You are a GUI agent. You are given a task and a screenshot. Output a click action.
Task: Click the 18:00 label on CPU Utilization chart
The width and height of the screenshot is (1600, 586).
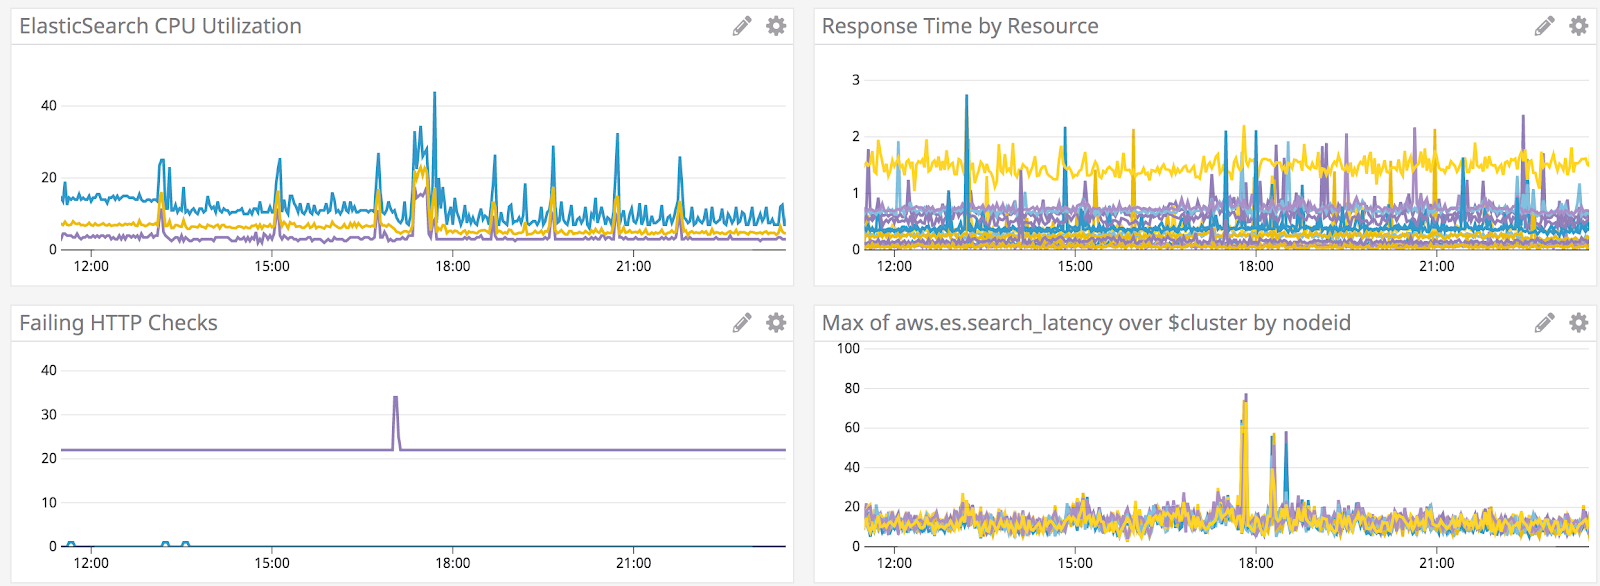click(x=453, y=266)
